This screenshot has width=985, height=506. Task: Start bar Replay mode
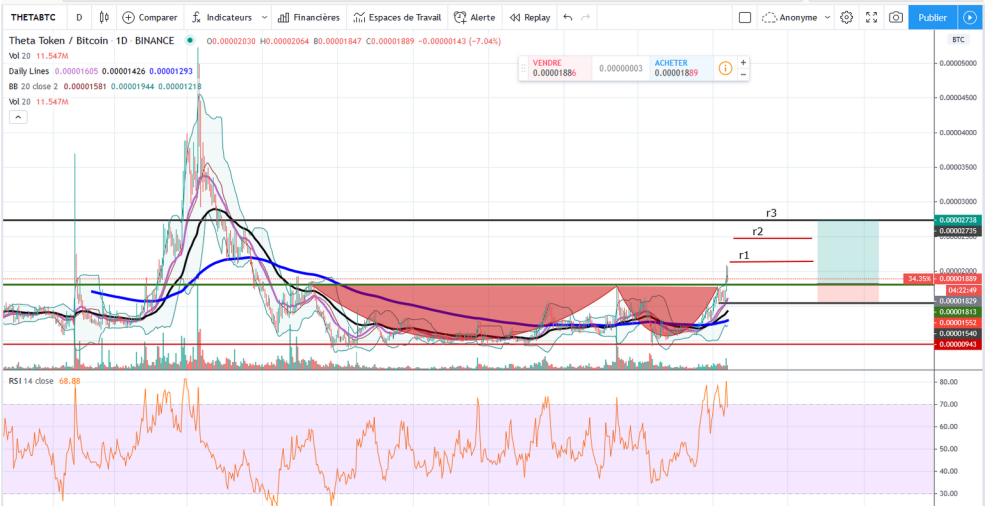[530, 18]
